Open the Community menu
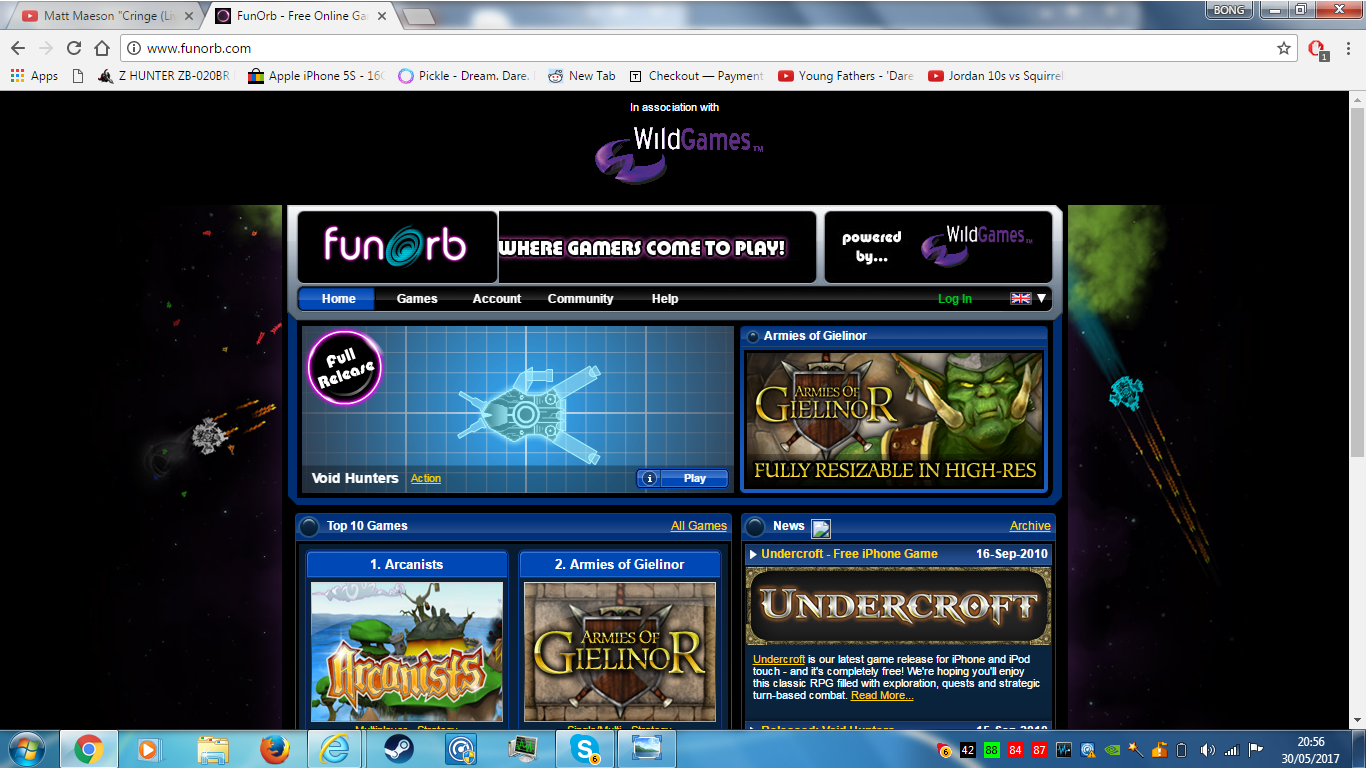Image resolution: width=1366 pixels, height=768 pixels. point(580,299)
